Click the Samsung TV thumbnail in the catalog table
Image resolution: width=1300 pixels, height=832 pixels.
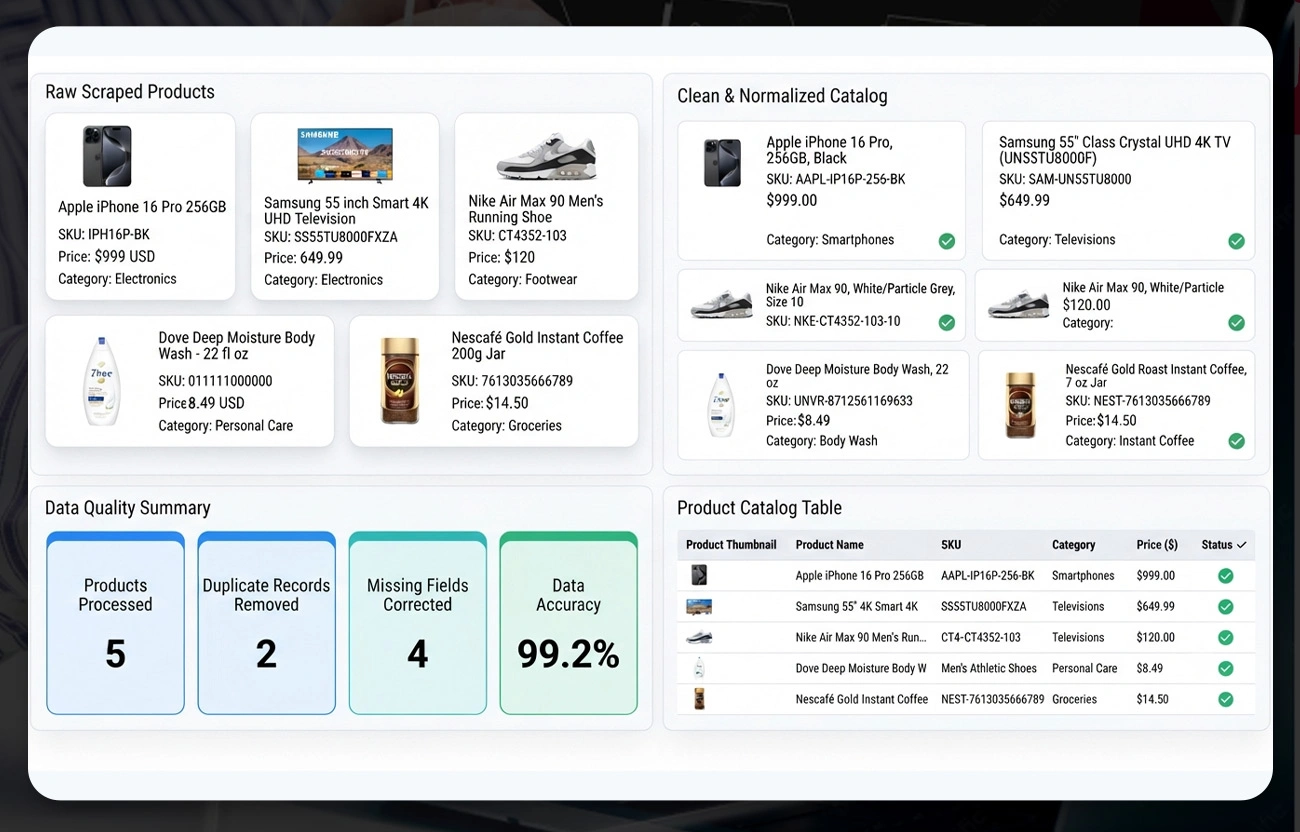[x=699, y=606]
